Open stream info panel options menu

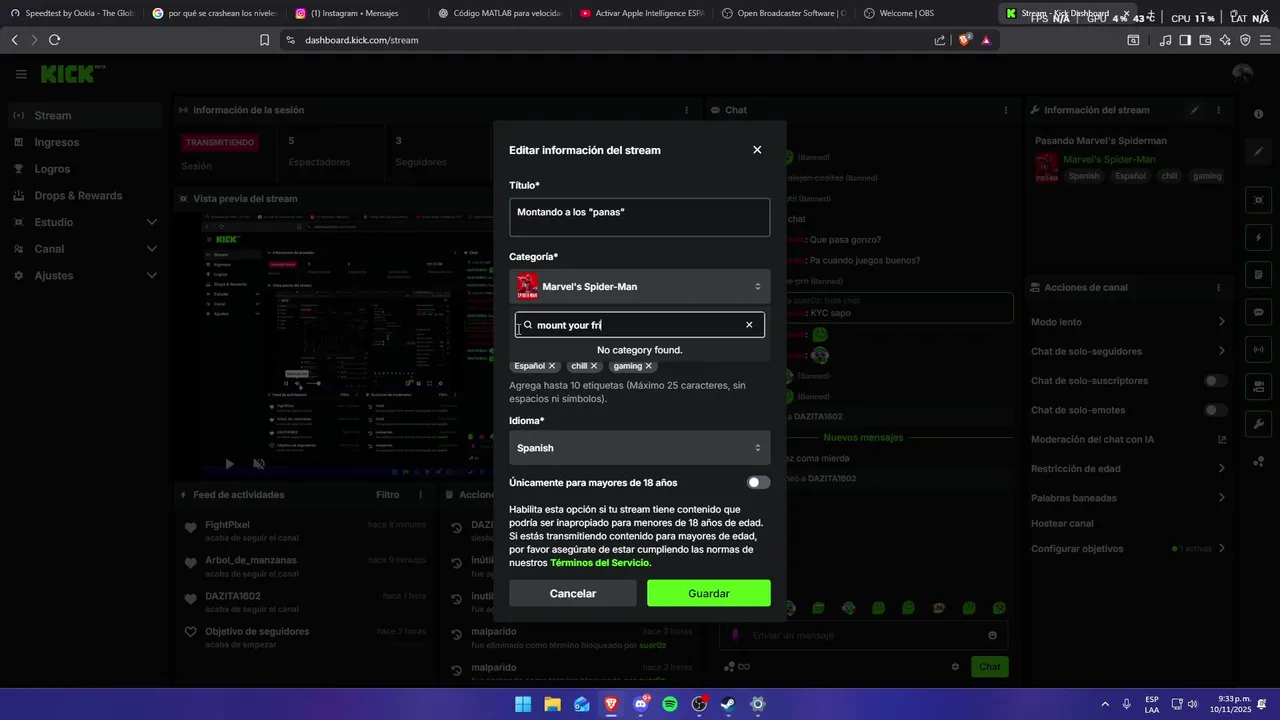1218,110
